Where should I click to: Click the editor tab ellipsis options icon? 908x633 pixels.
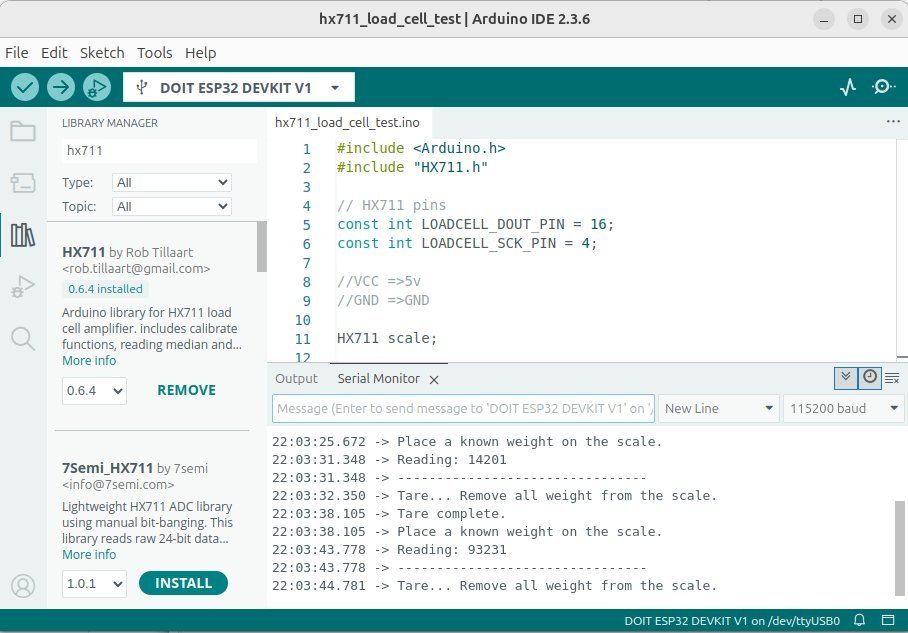coord(893,122)
